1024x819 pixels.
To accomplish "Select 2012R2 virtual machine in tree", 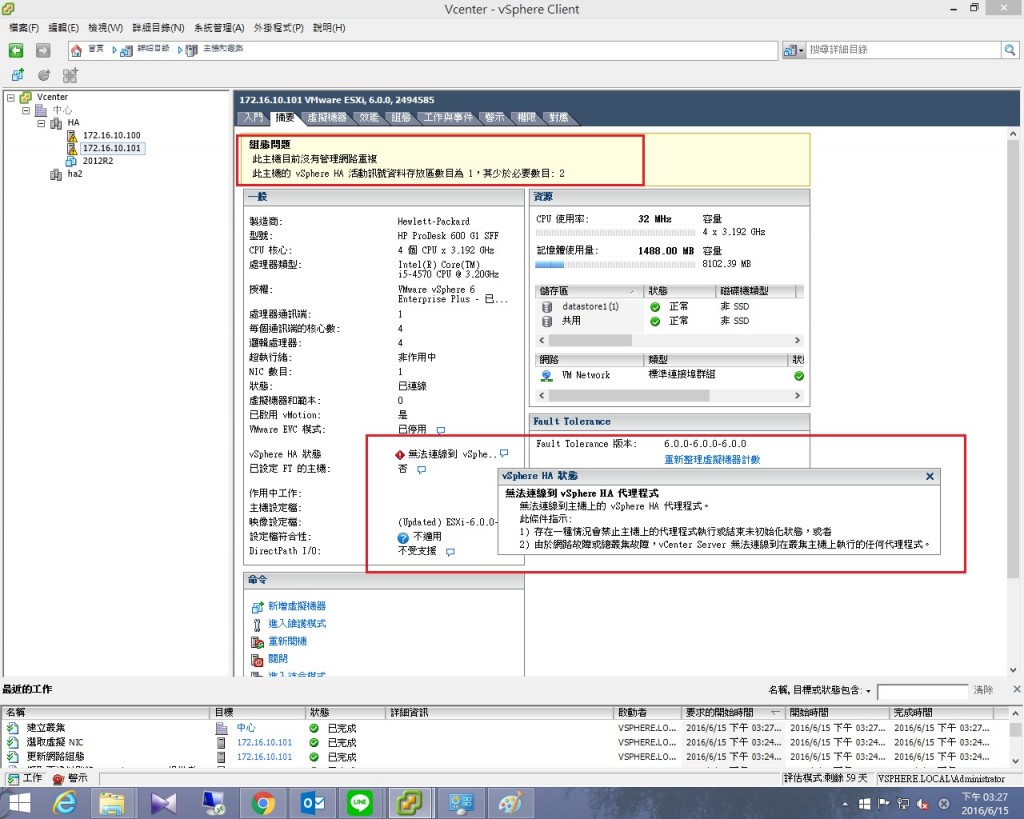I will [98, 161].
